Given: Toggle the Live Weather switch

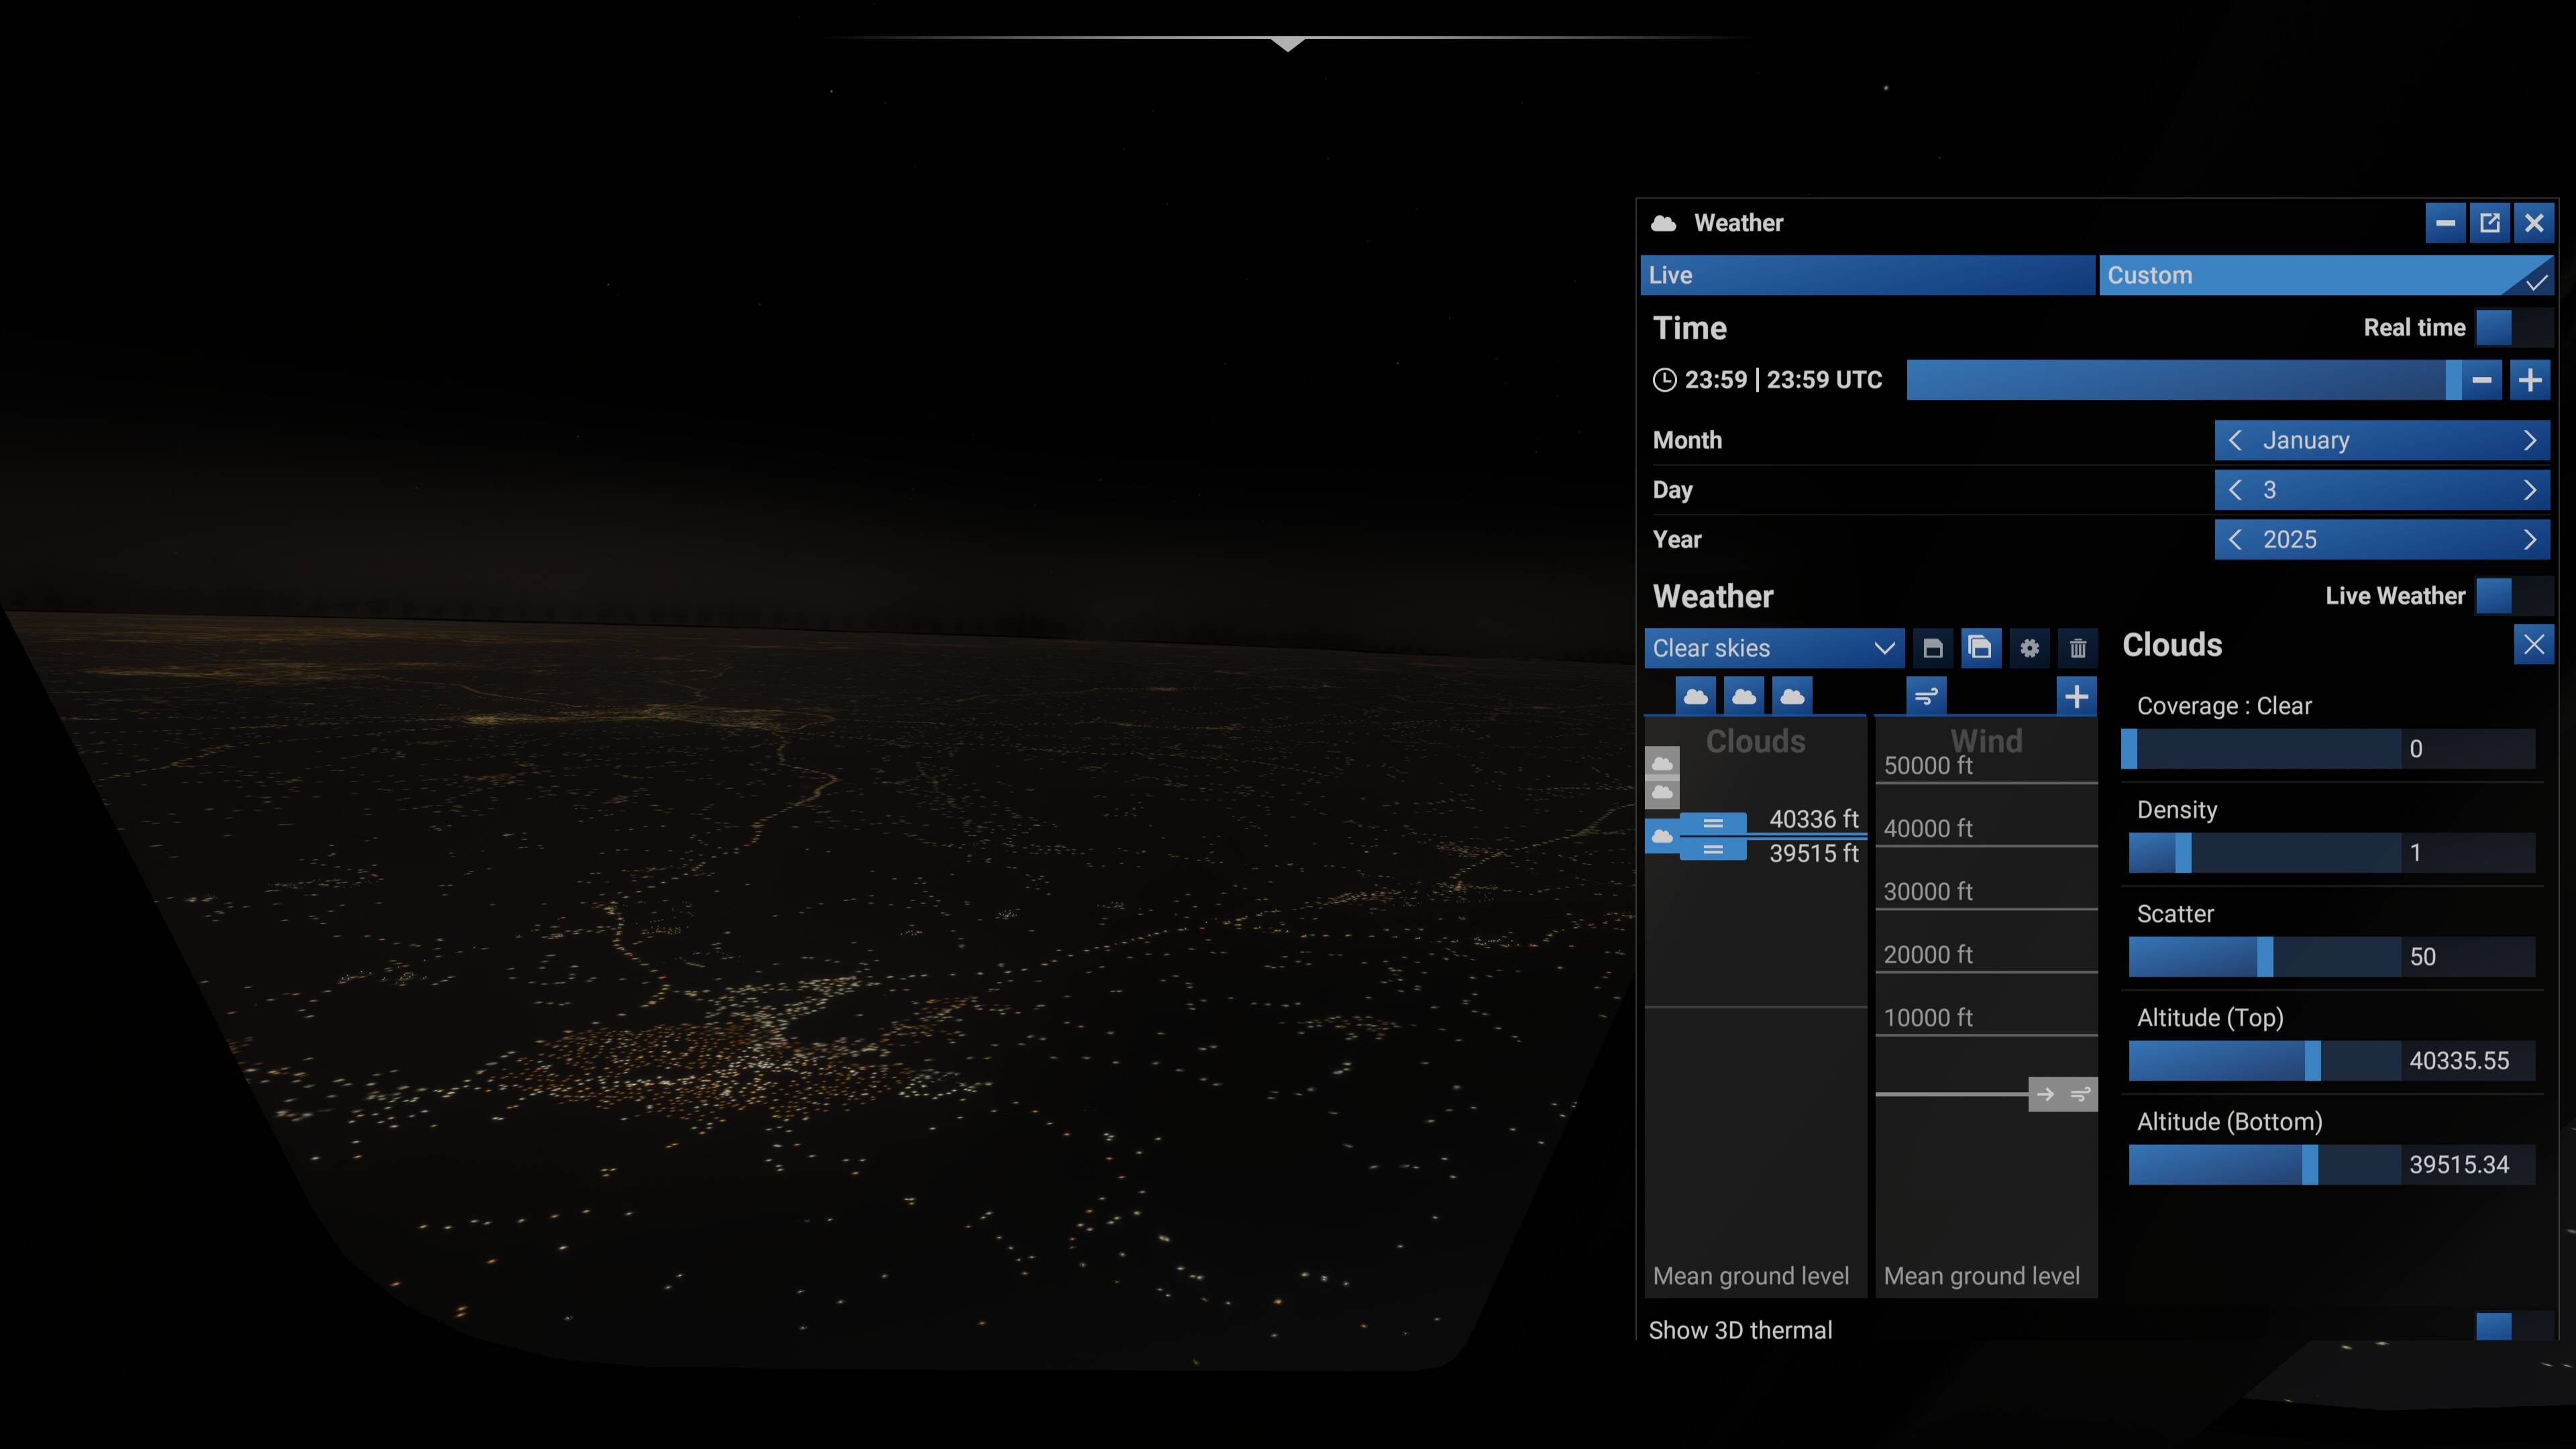Looking at the screenshot, I should pyautogui.click(x=2513, y=596).
